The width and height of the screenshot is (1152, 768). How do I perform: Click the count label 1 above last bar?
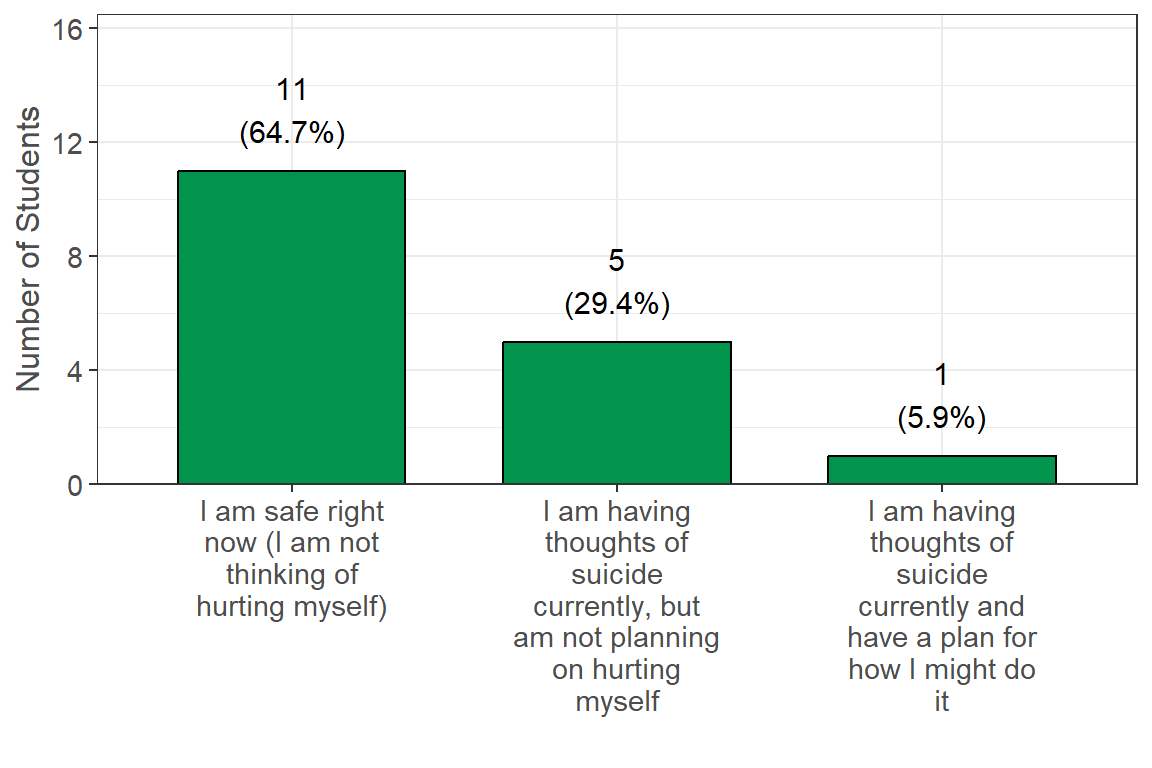[941, 375]
